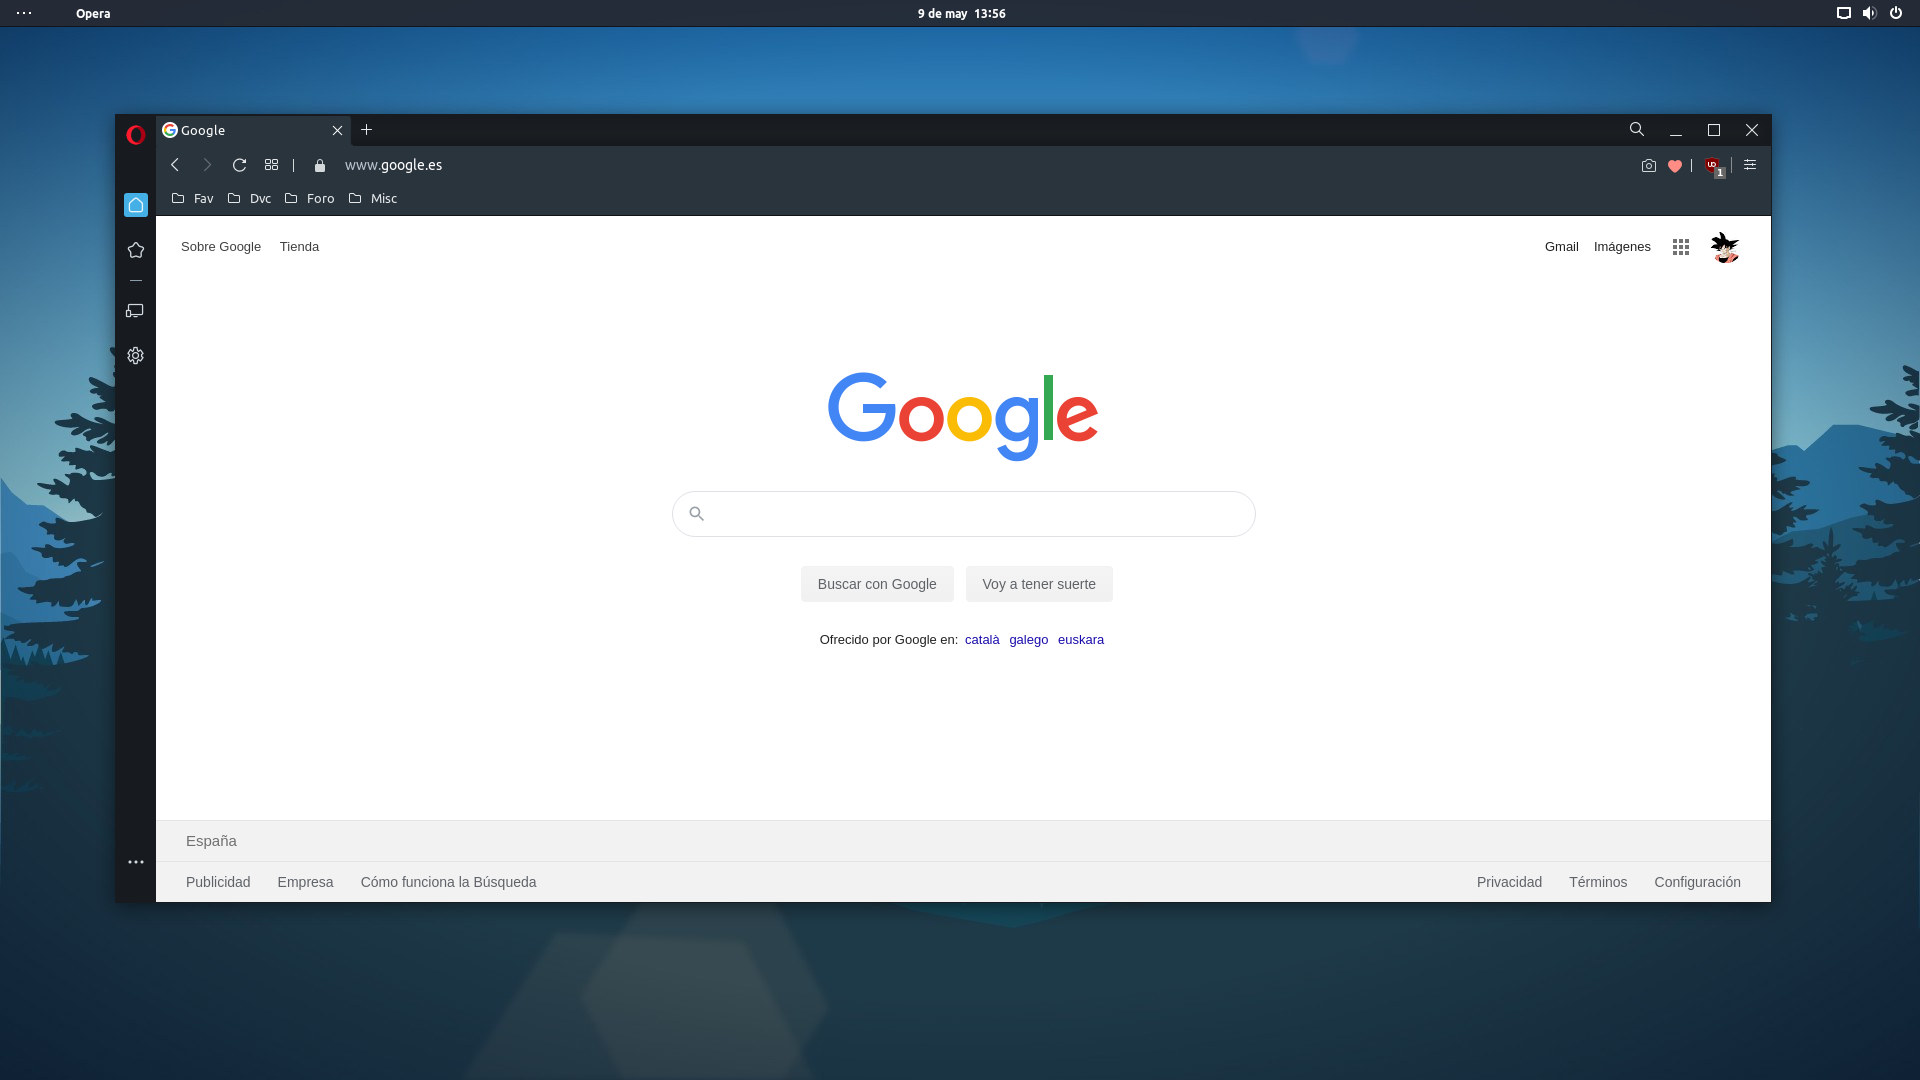Open the Configuración footer menu
The width and height of the screenshot is (1920, 1080).
point(1697,882)
